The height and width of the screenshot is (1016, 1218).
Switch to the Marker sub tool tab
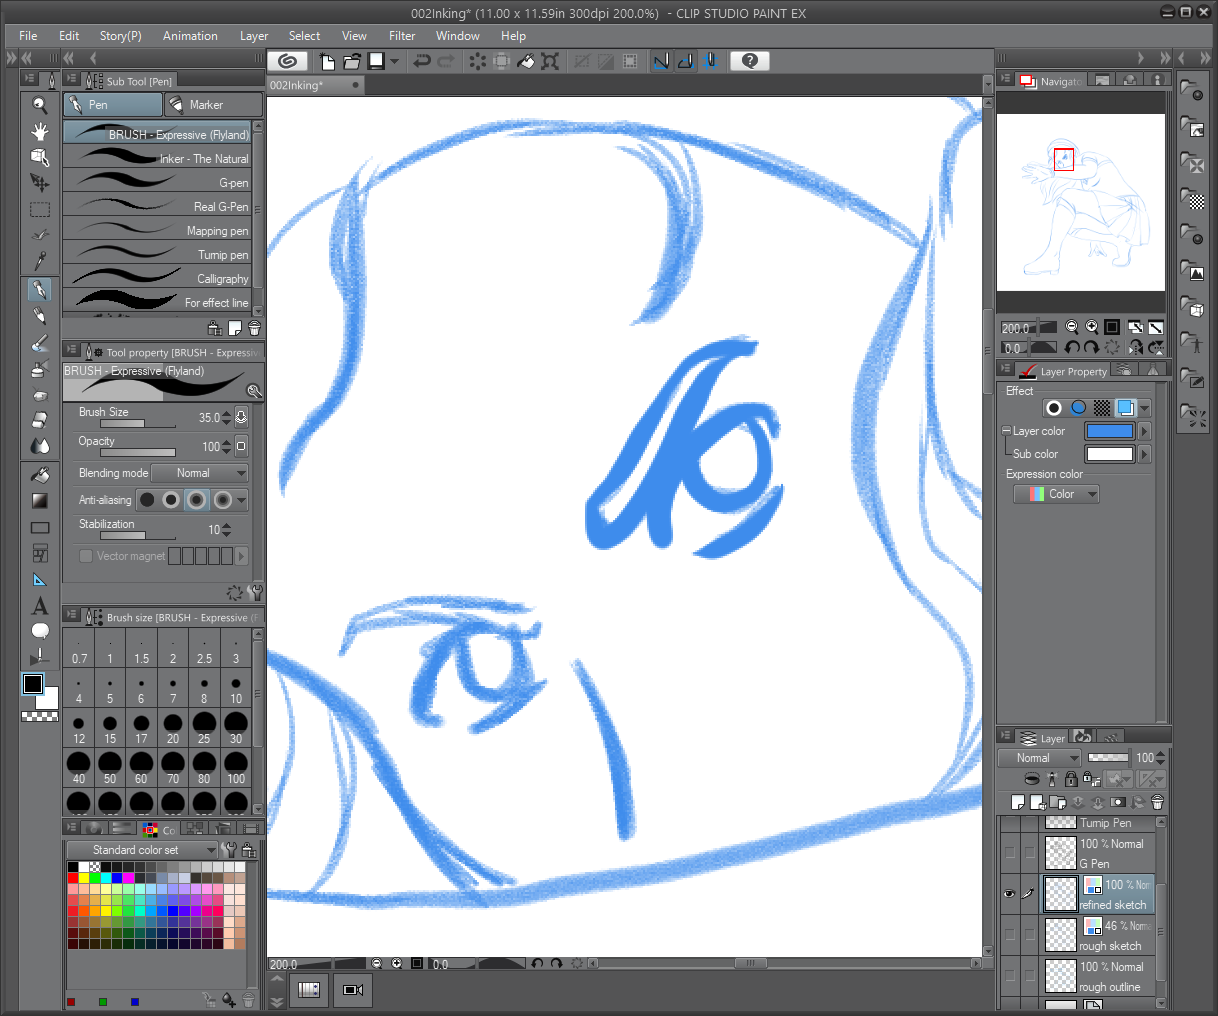pos(213,105)
